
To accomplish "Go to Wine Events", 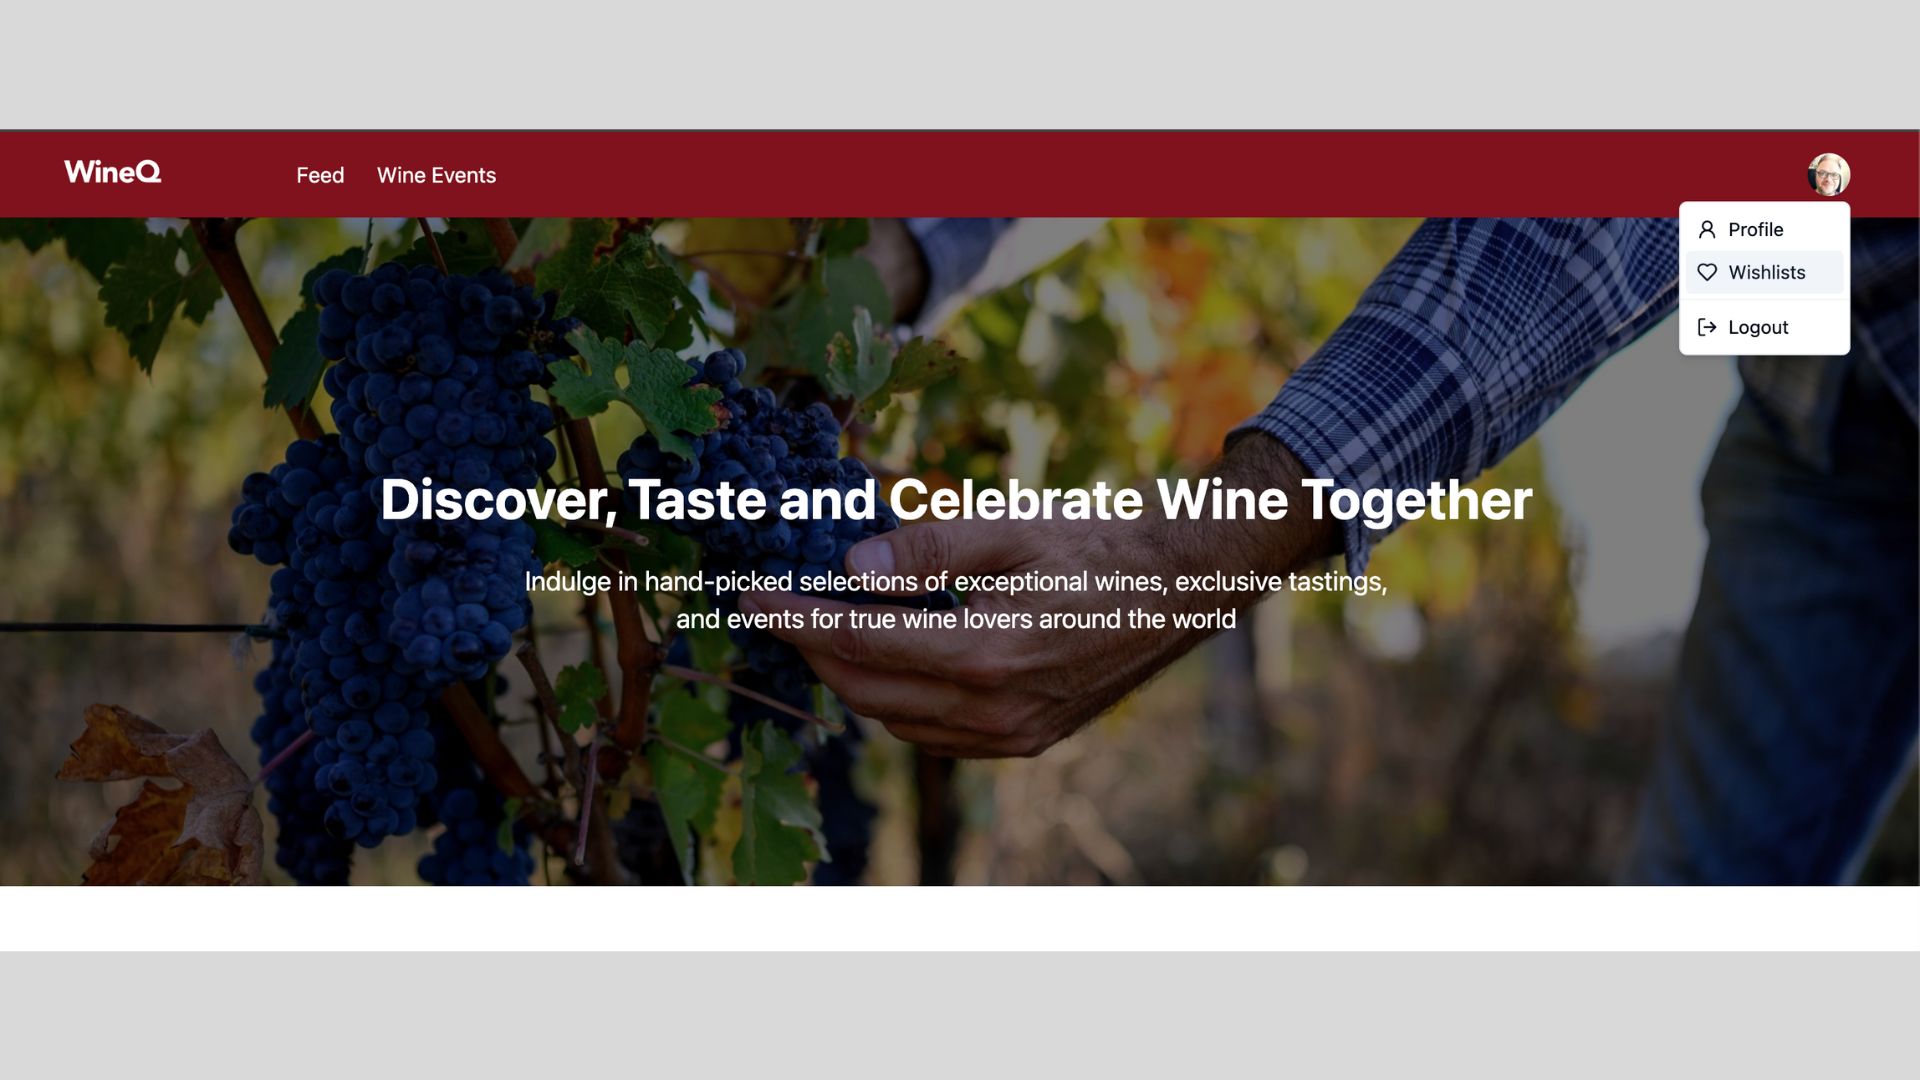I will [436, 175].
